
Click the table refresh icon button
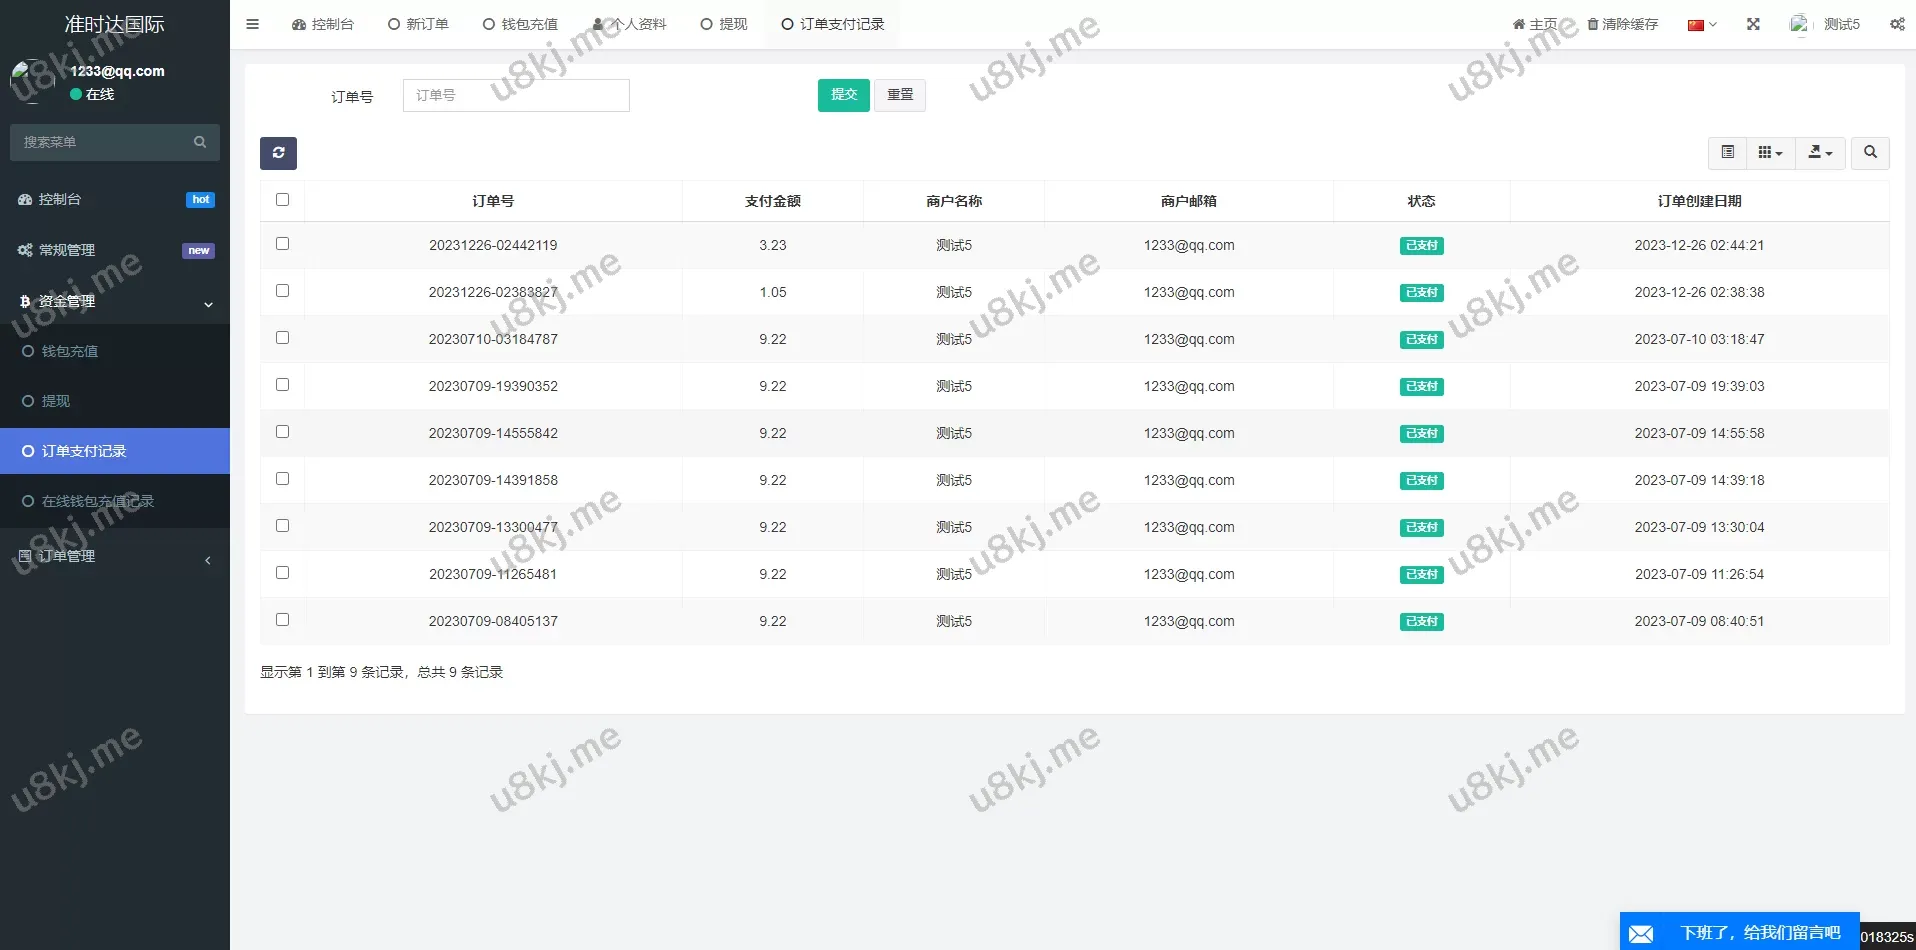tap(278, 153)
